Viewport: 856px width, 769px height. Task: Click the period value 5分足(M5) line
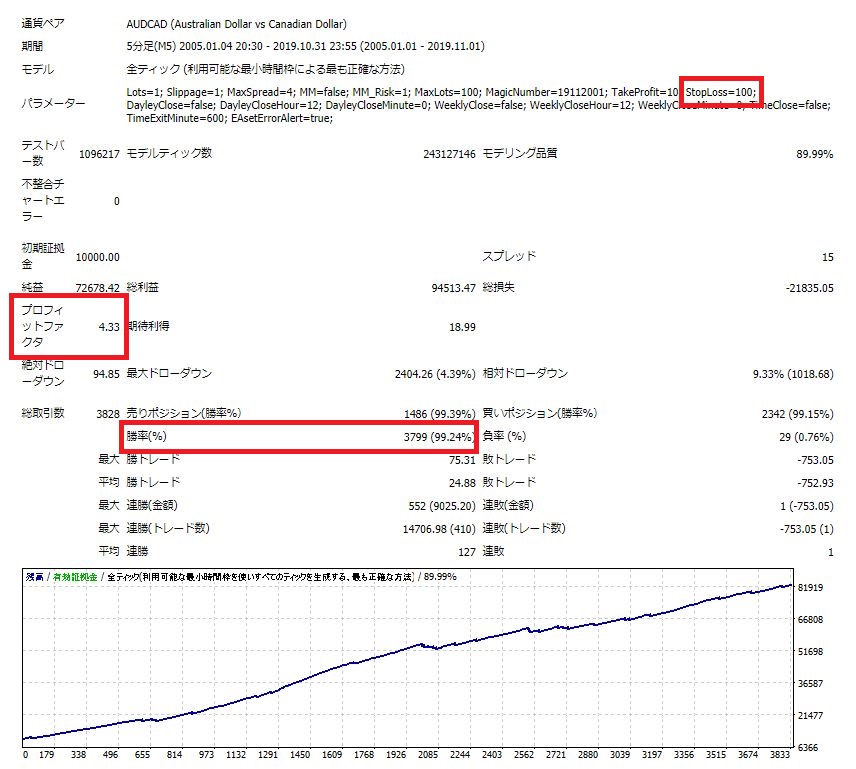305,46
